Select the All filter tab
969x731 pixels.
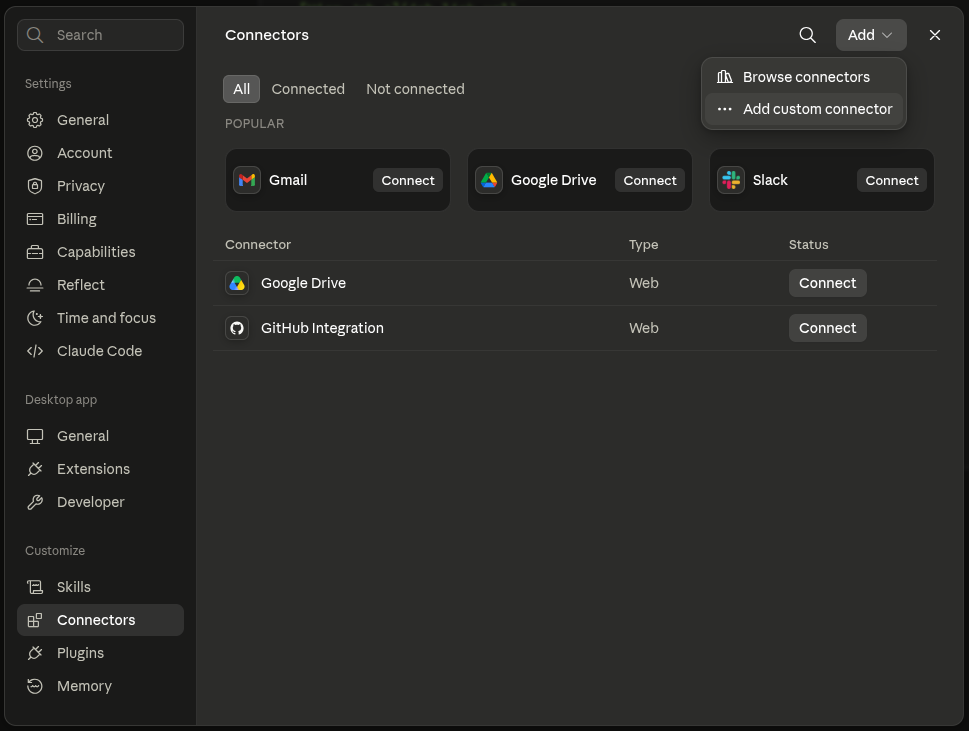point(242,89)
